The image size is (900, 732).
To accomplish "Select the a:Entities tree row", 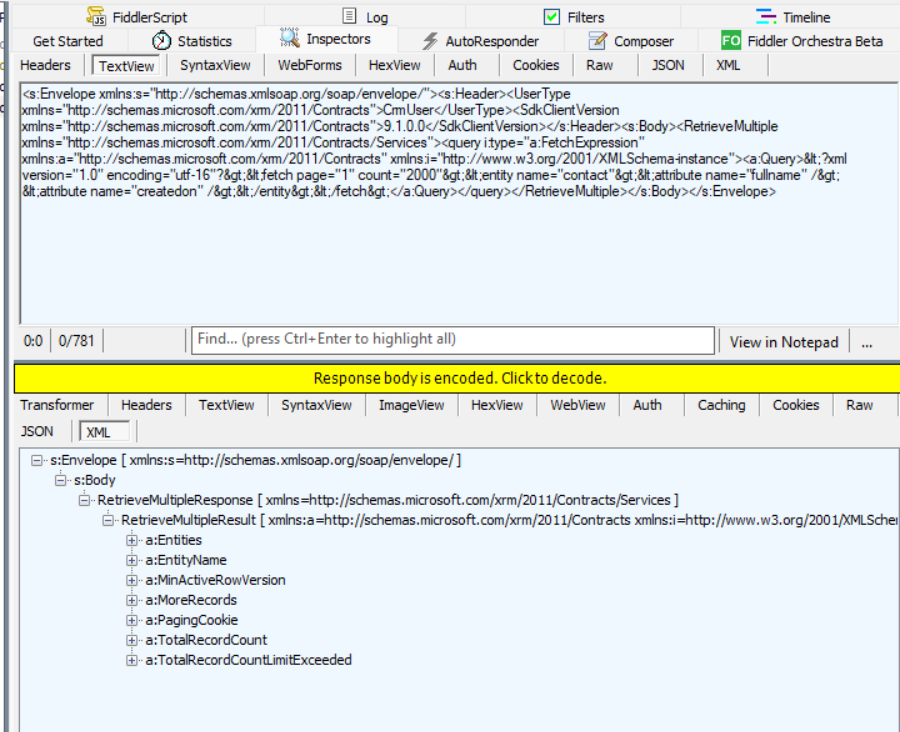I will 173,540.
